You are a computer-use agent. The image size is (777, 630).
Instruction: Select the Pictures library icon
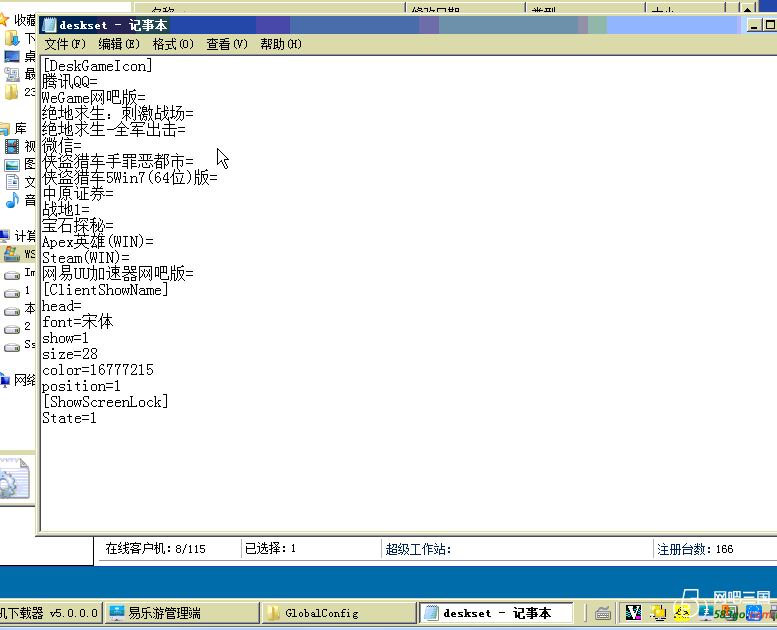(12, 165)
